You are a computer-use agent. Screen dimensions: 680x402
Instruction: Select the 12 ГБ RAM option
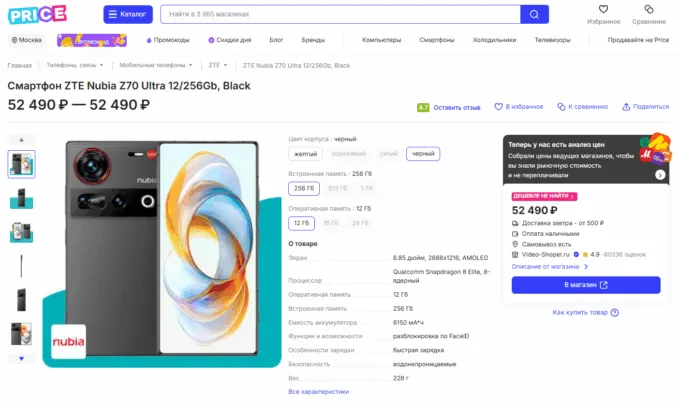click(x=301, y=222)
